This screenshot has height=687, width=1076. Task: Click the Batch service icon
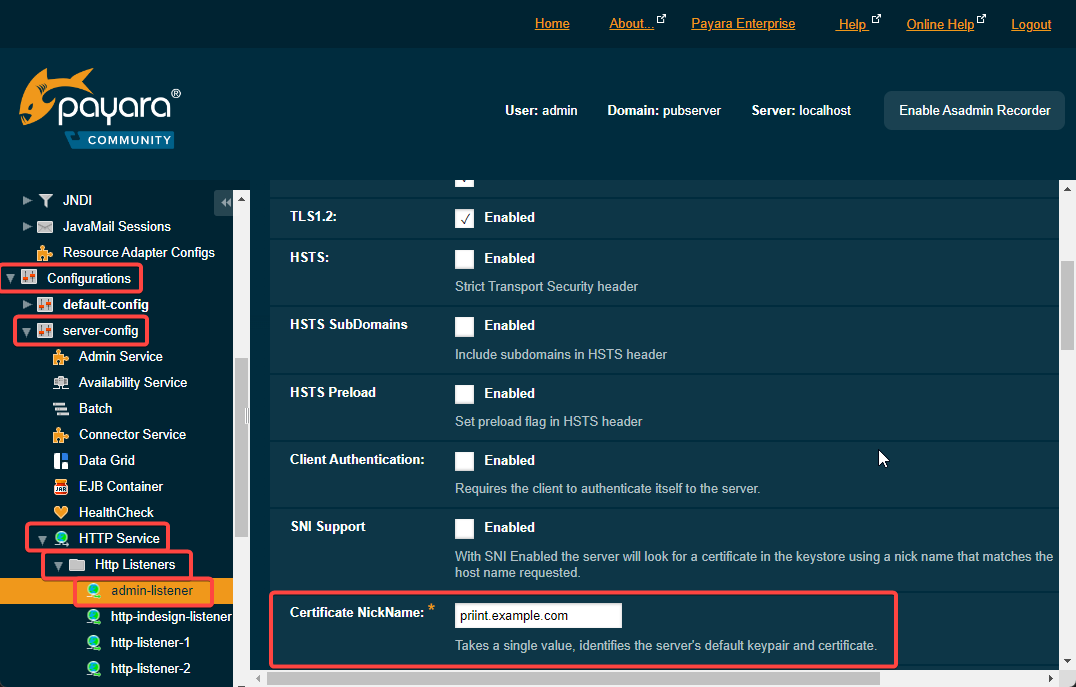[x=61, y=409]
